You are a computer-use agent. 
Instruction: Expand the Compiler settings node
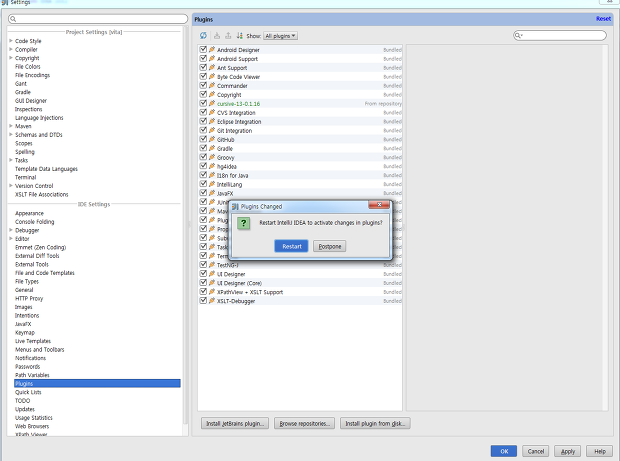[x=11, y=49]
